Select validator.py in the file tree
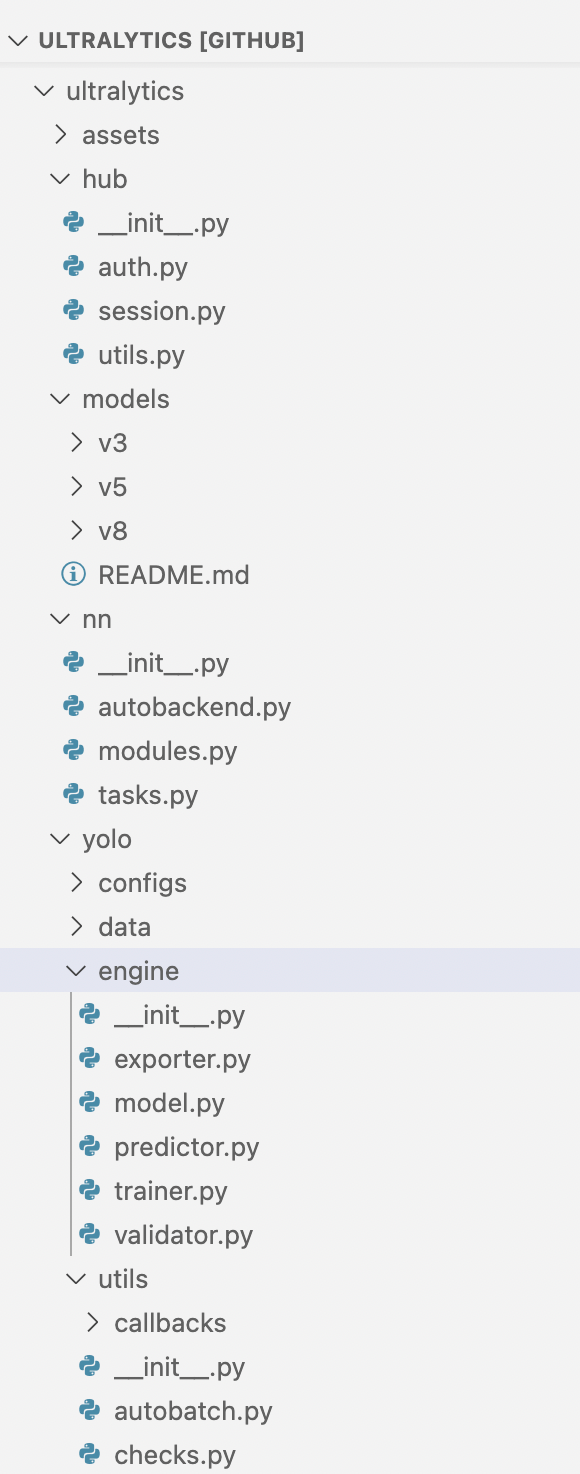 (x=184, y=1234)
